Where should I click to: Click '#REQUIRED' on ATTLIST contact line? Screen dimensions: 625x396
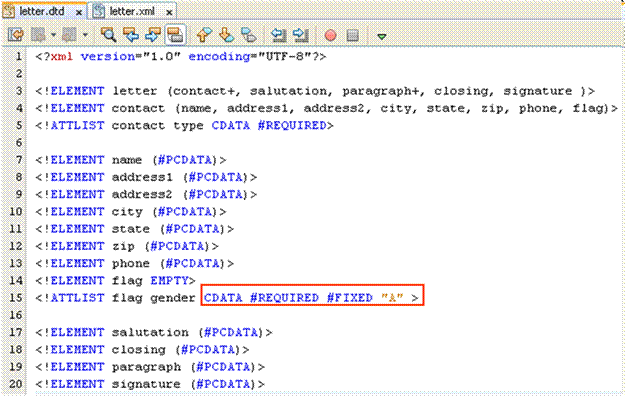(292, 126)
